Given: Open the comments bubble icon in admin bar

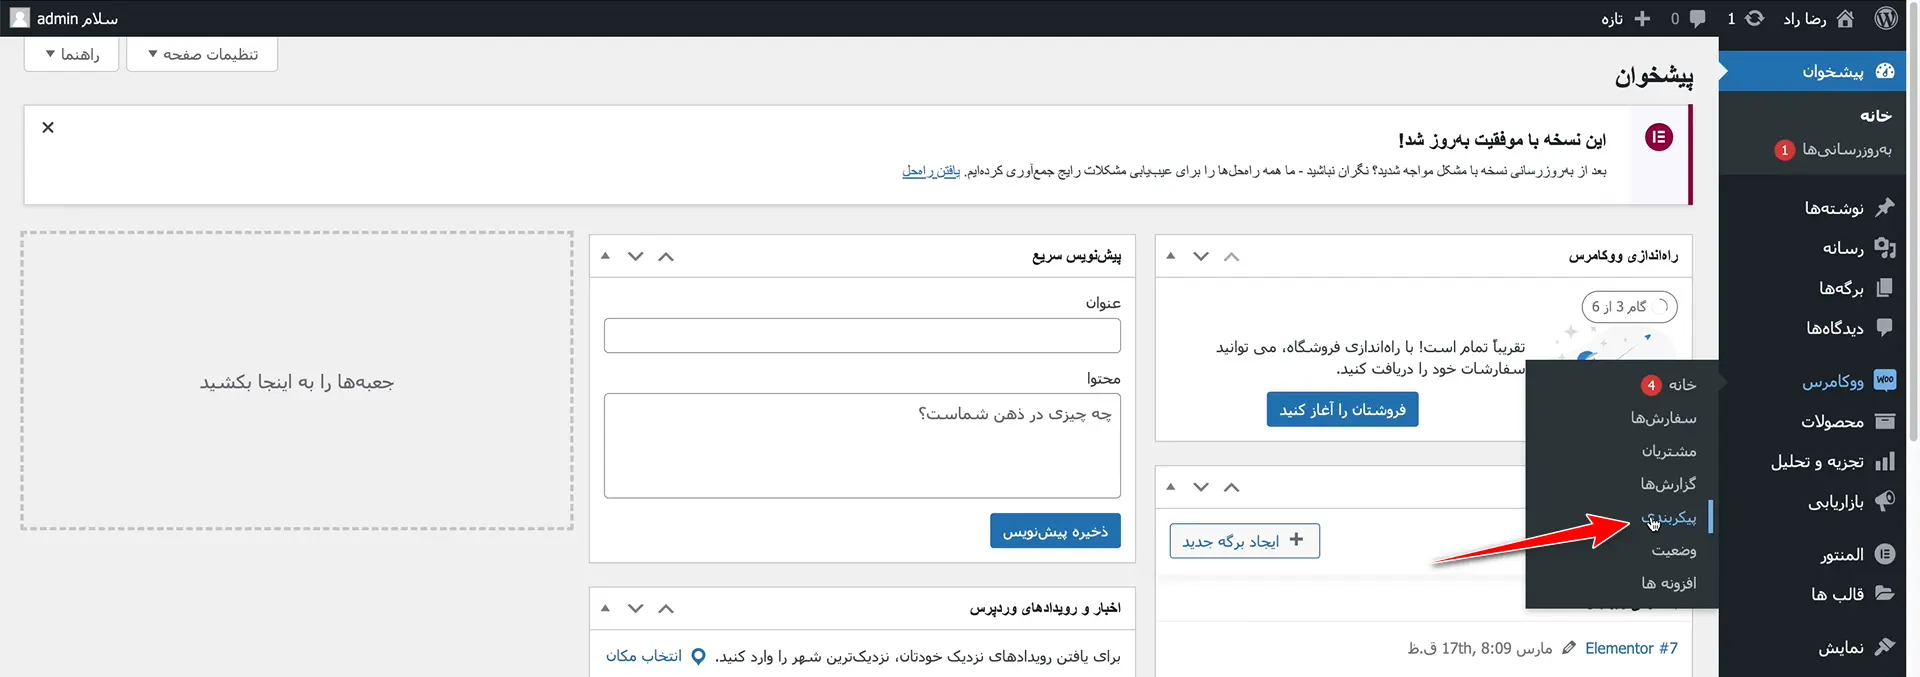Looking at the screenshot, I should 1697,19.
